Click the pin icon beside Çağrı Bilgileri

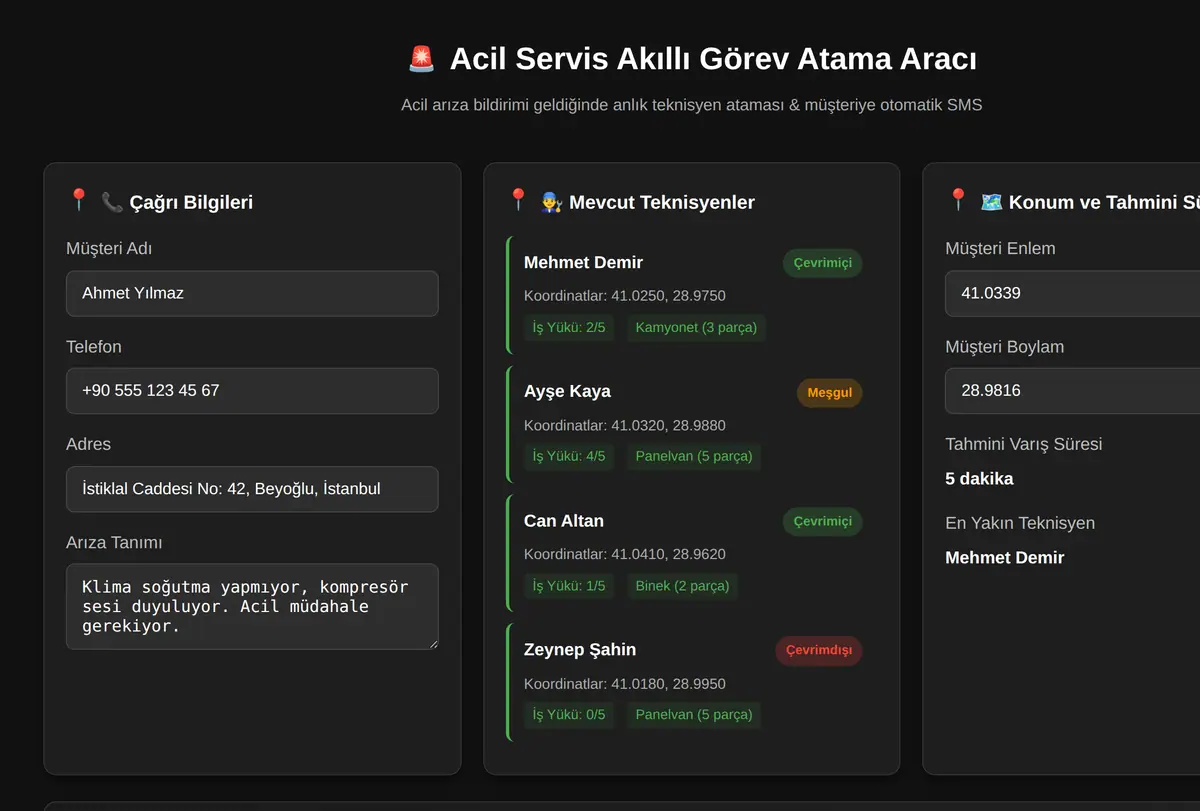pyautogui.click(x=79, y=201)
